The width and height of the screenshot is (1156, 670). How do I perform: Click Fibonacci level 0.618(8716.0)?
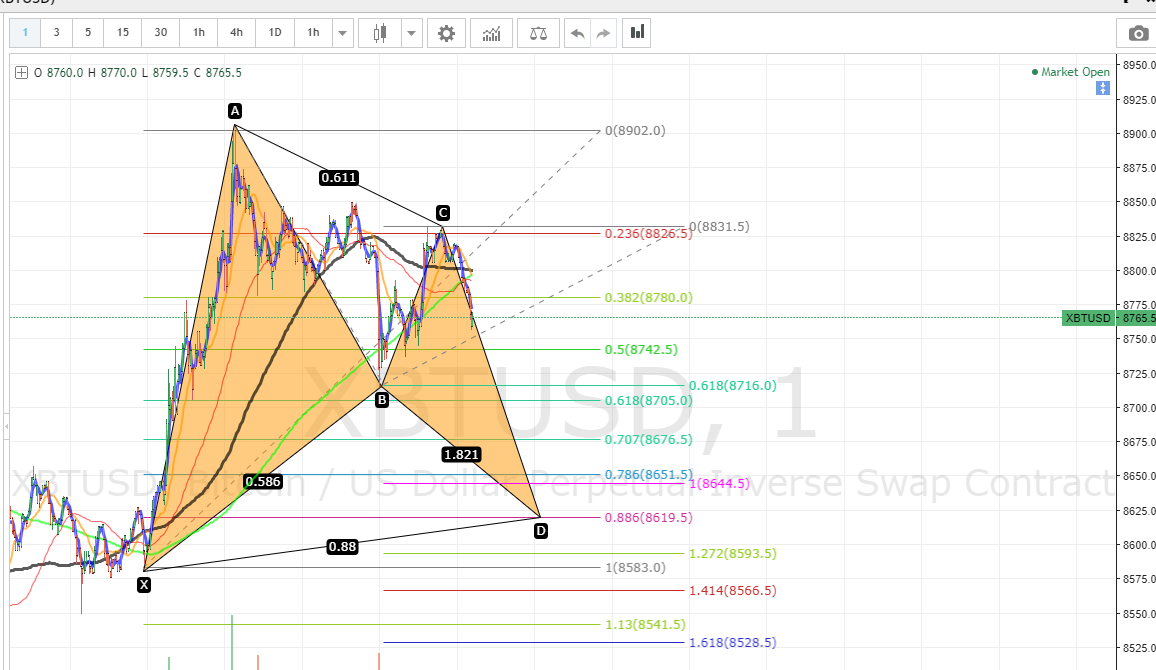click(733, 385)
